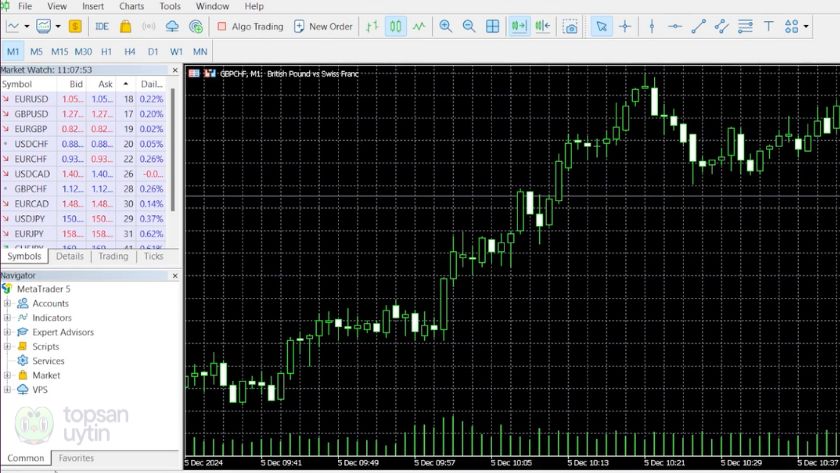Take a chart screenshot with camera icon
Screen dimensions: 840x473
tap(570, 26)
